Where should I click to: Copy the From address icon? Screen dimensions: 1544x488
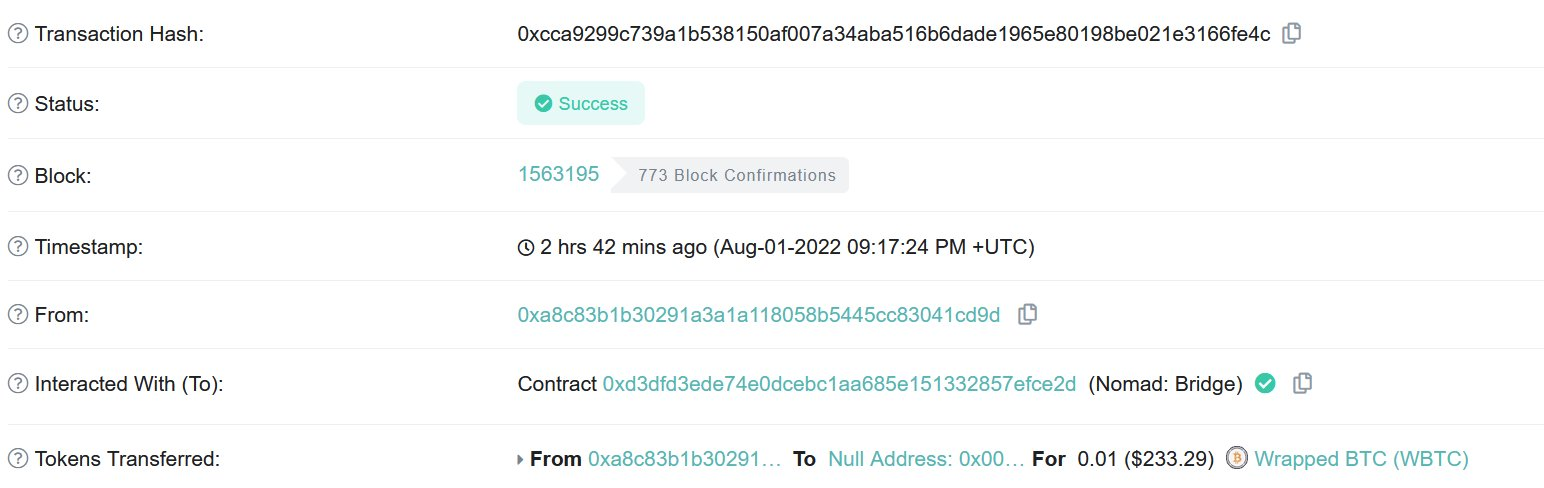[x=1027, y=314]
